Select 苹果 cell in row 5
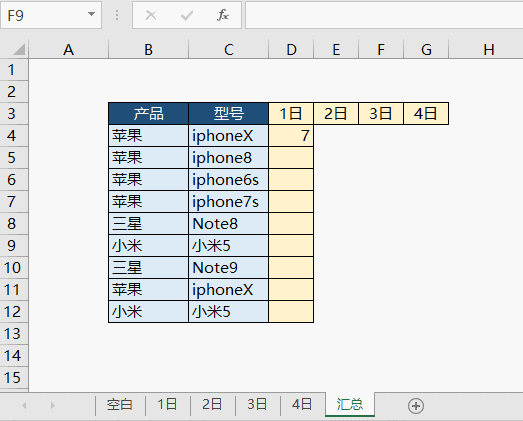This screenshot has height=421, width=523. (x=148, y=158)
